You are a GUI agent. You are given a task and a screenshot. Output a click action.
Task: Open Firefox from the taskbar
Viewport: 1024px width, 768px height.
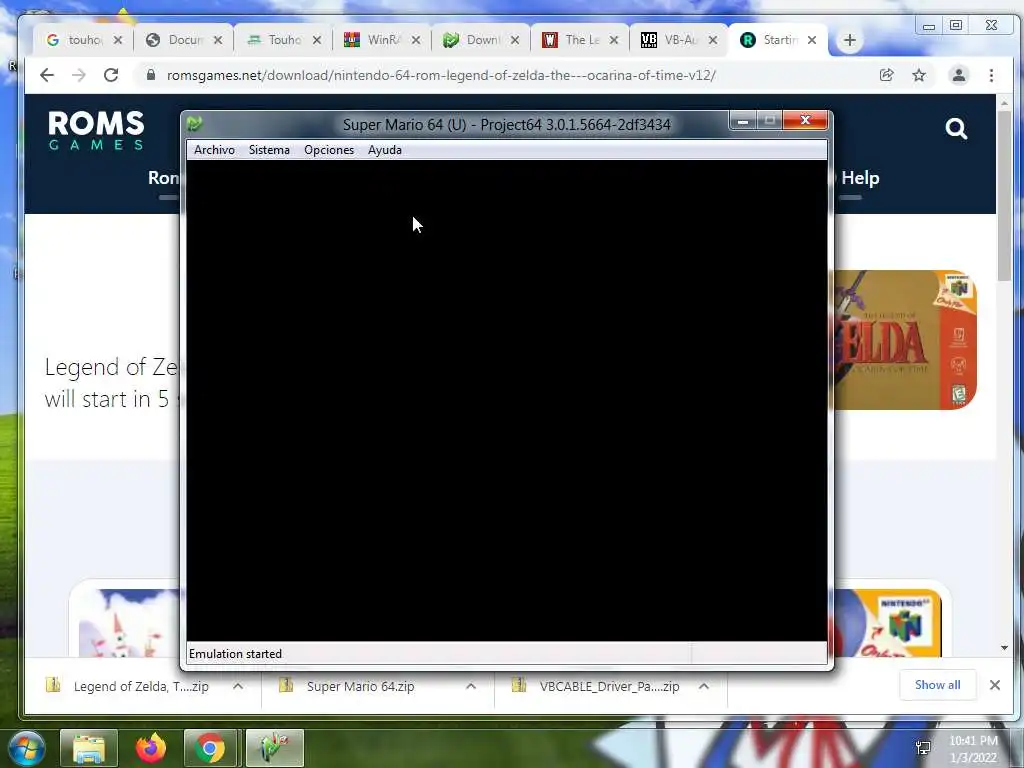point(151,748)
